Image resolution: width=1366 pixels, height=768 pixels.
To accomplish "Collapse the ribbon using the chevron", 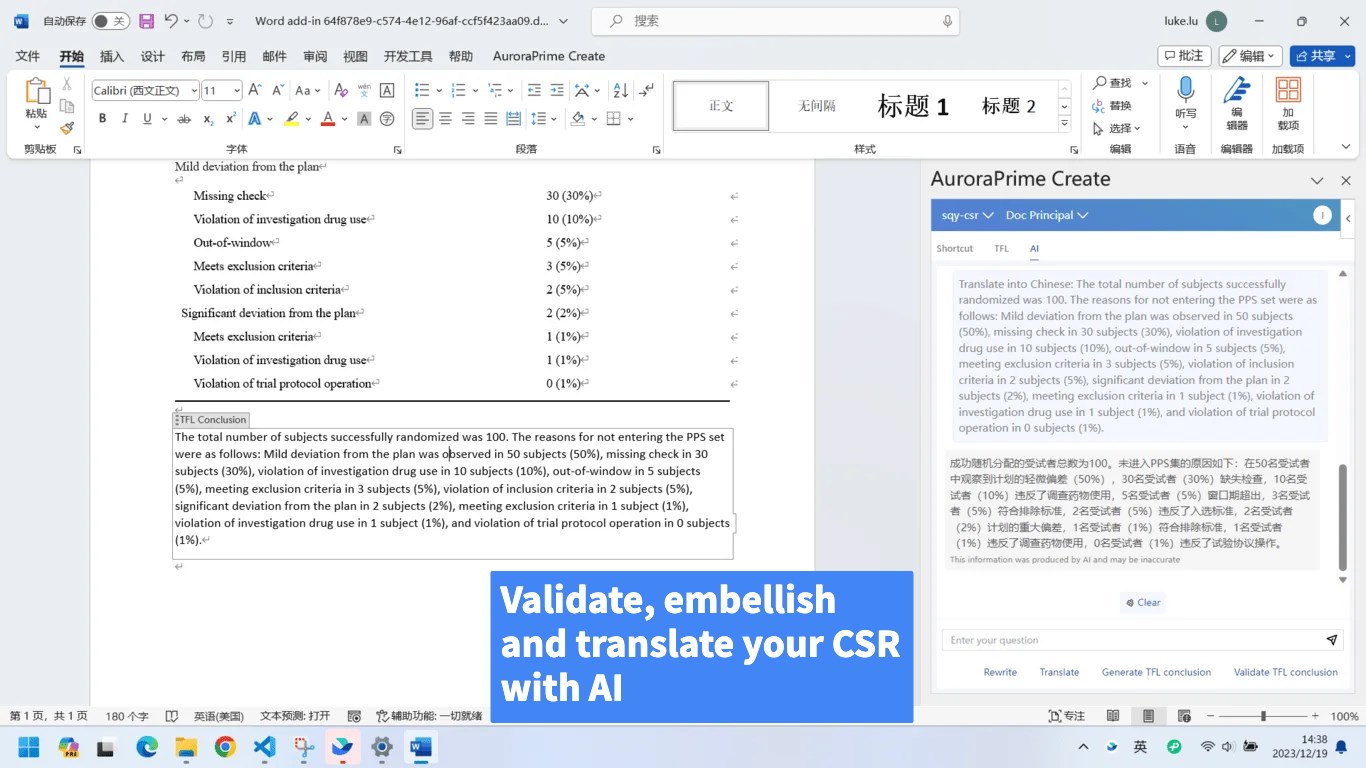I will pos(1345,147).
